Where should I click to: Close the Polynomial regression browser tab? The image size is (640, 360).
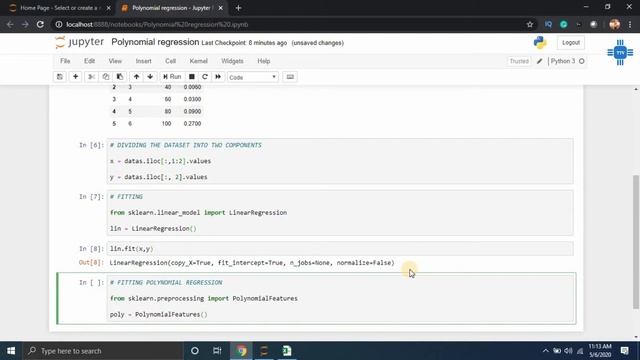tap(220, 8)
